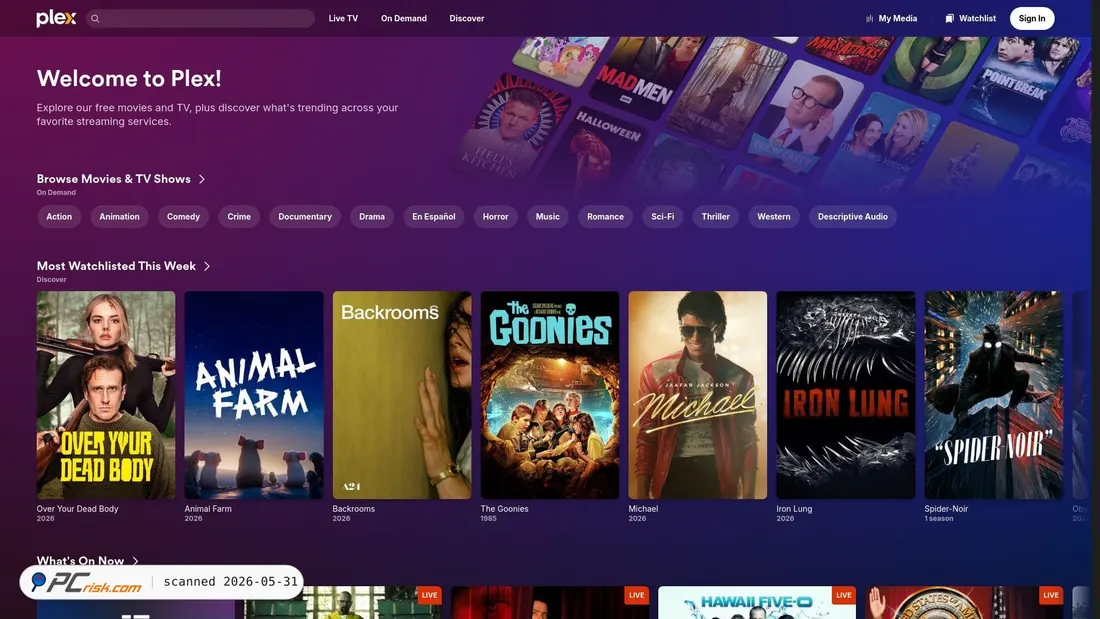
Task: Select the Drama genre chip
Action: [372, 217]
